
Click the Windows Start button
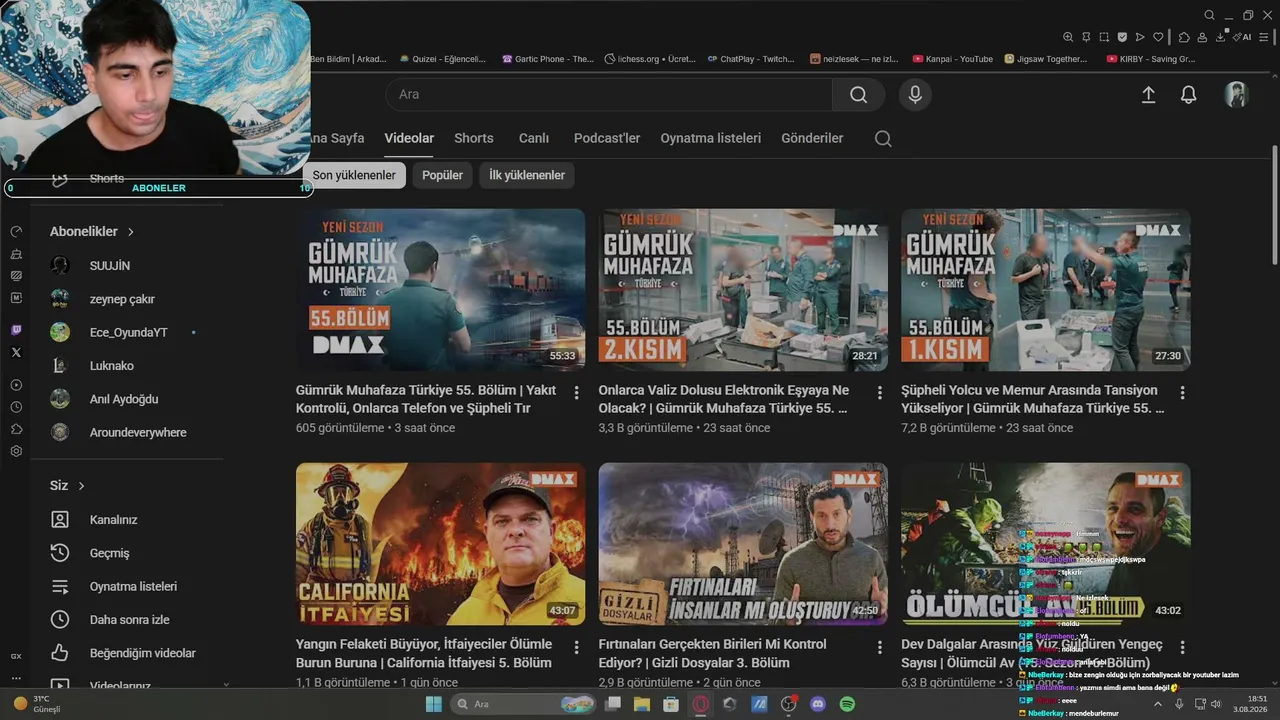[x=434, y=704]
